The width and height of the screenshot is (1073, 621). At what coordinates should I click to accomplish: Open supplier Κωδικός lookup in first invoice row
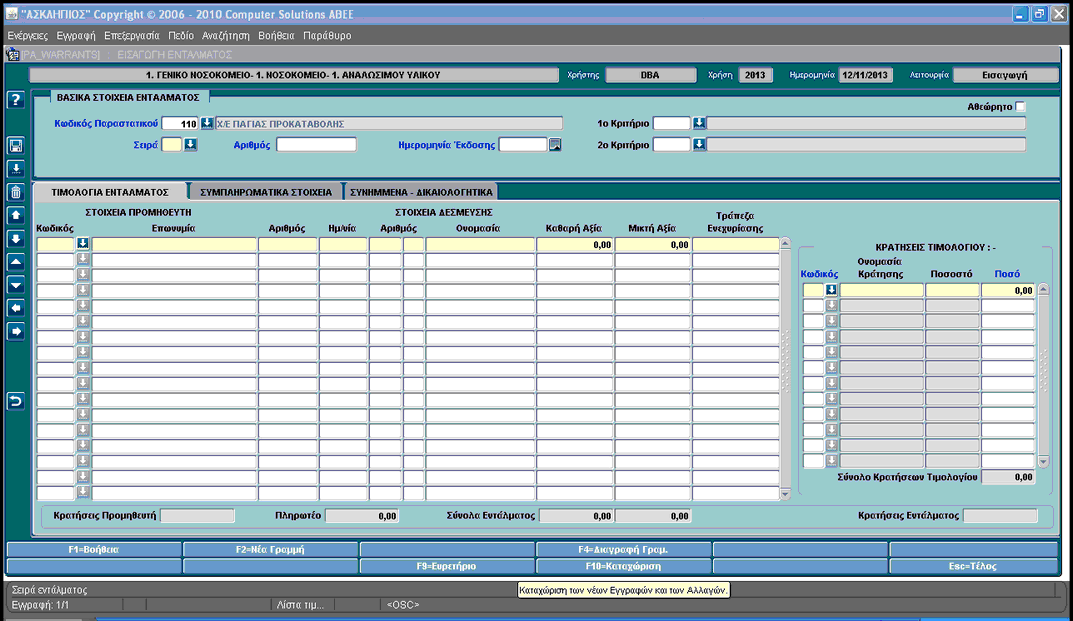click(83, 244)
